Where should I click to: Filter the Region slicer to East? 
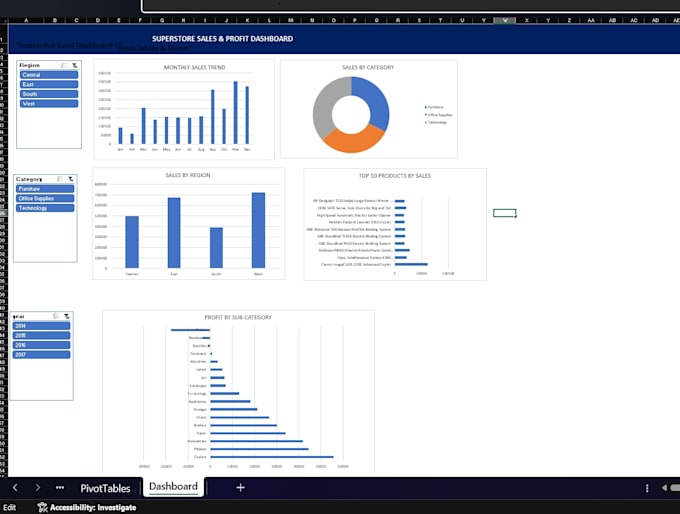pyautogui.click(x=49, y=85)
